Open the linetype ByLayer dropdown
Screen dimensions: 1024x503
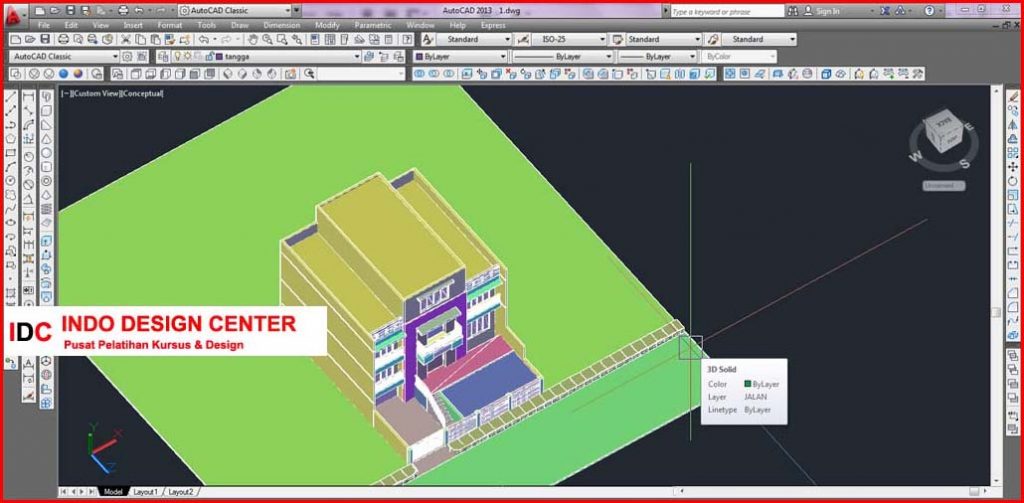coord(562,57)
